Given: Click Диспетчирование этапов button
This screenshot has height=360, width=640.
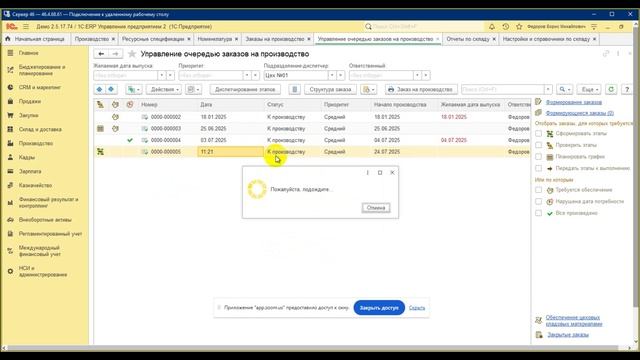Looking at the screenshot, I should [x=246, y=89].
